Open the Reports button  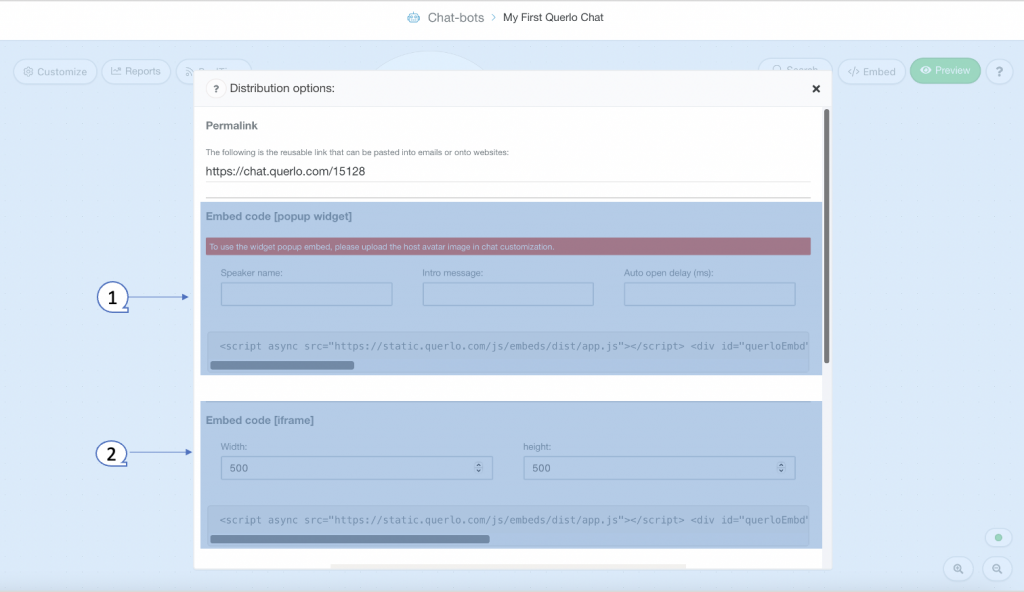tap(136, 71)
